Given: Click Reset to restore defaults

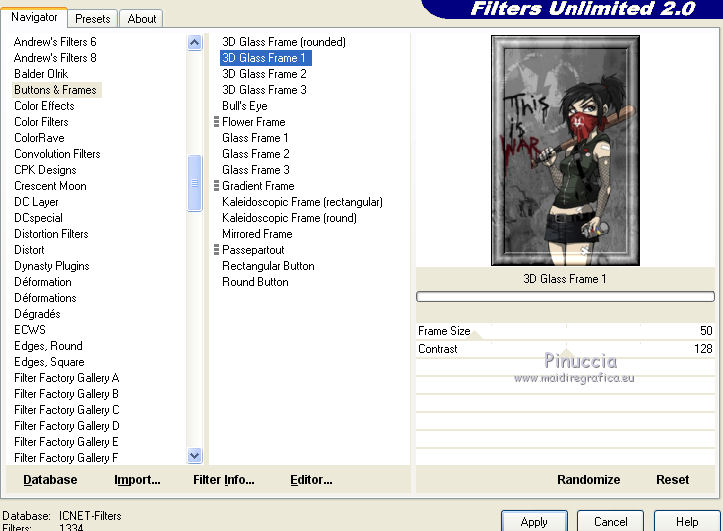Looking at the screenshot, I should point(672,480).
